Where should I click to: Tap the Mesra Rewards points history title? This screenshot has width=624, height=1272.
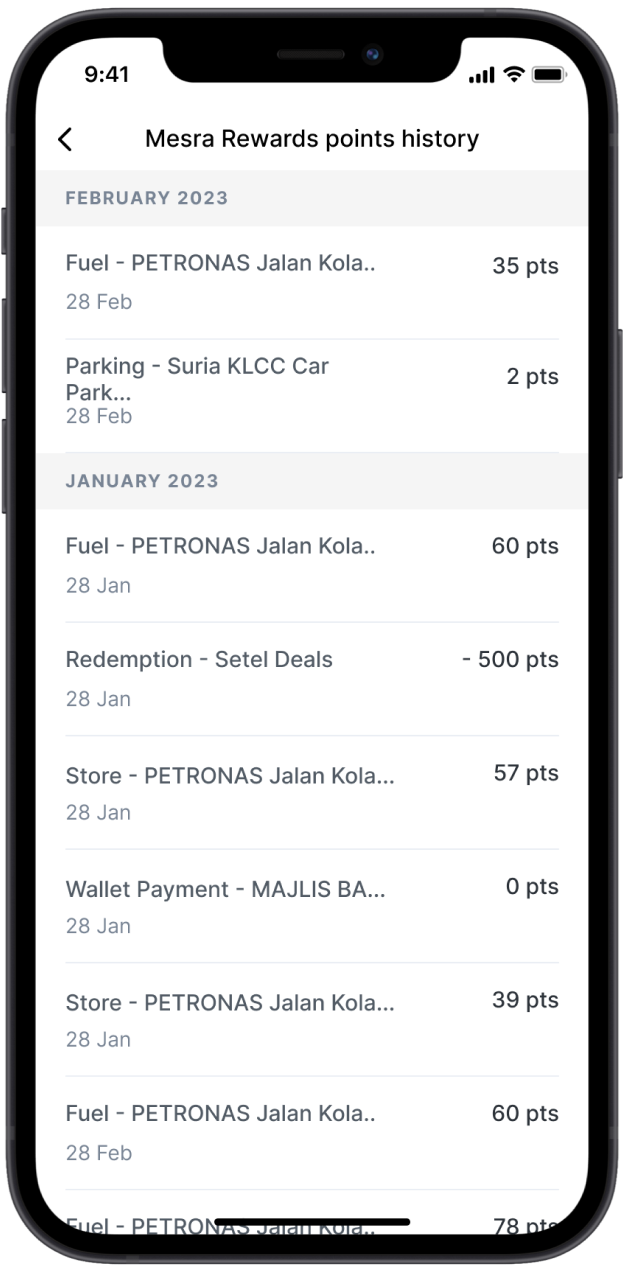[x=312, y=139]
